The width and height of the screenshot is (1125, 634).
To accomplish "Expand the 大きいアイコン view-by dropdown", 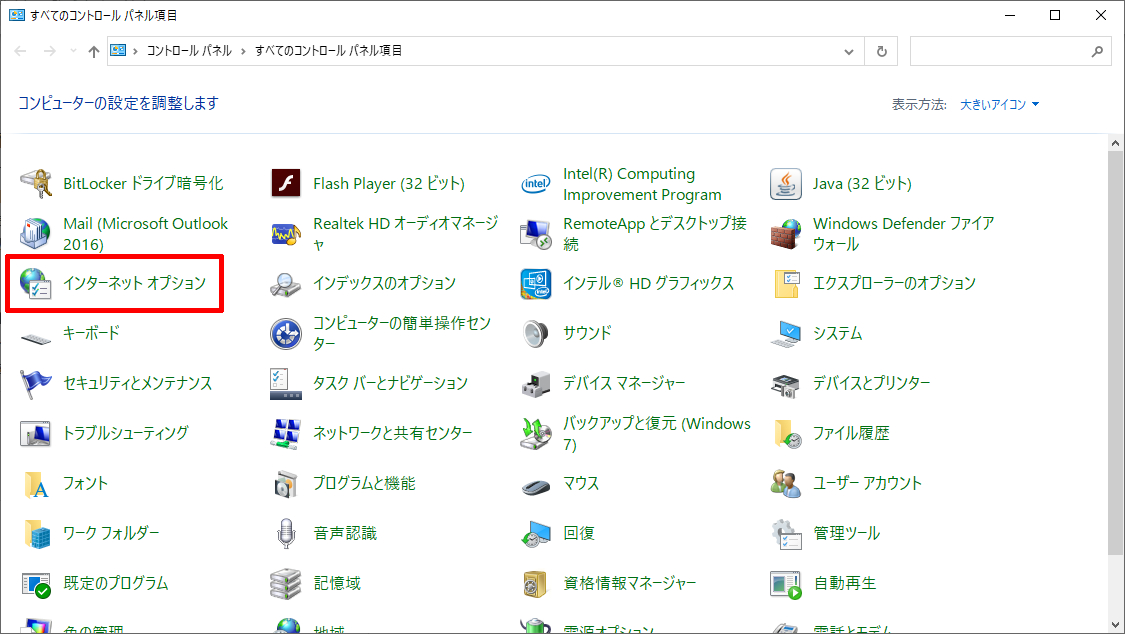I will click(x=999, y=105).
